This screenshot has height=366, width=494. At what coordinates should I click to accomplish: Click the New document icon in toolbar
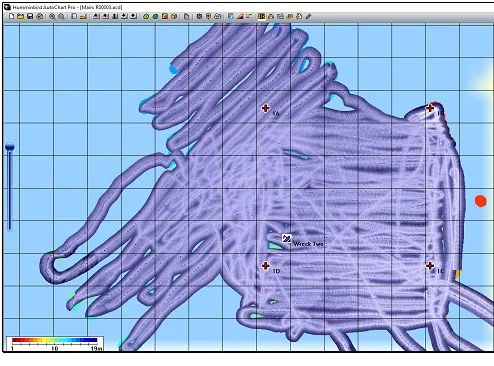click(11, 16)
